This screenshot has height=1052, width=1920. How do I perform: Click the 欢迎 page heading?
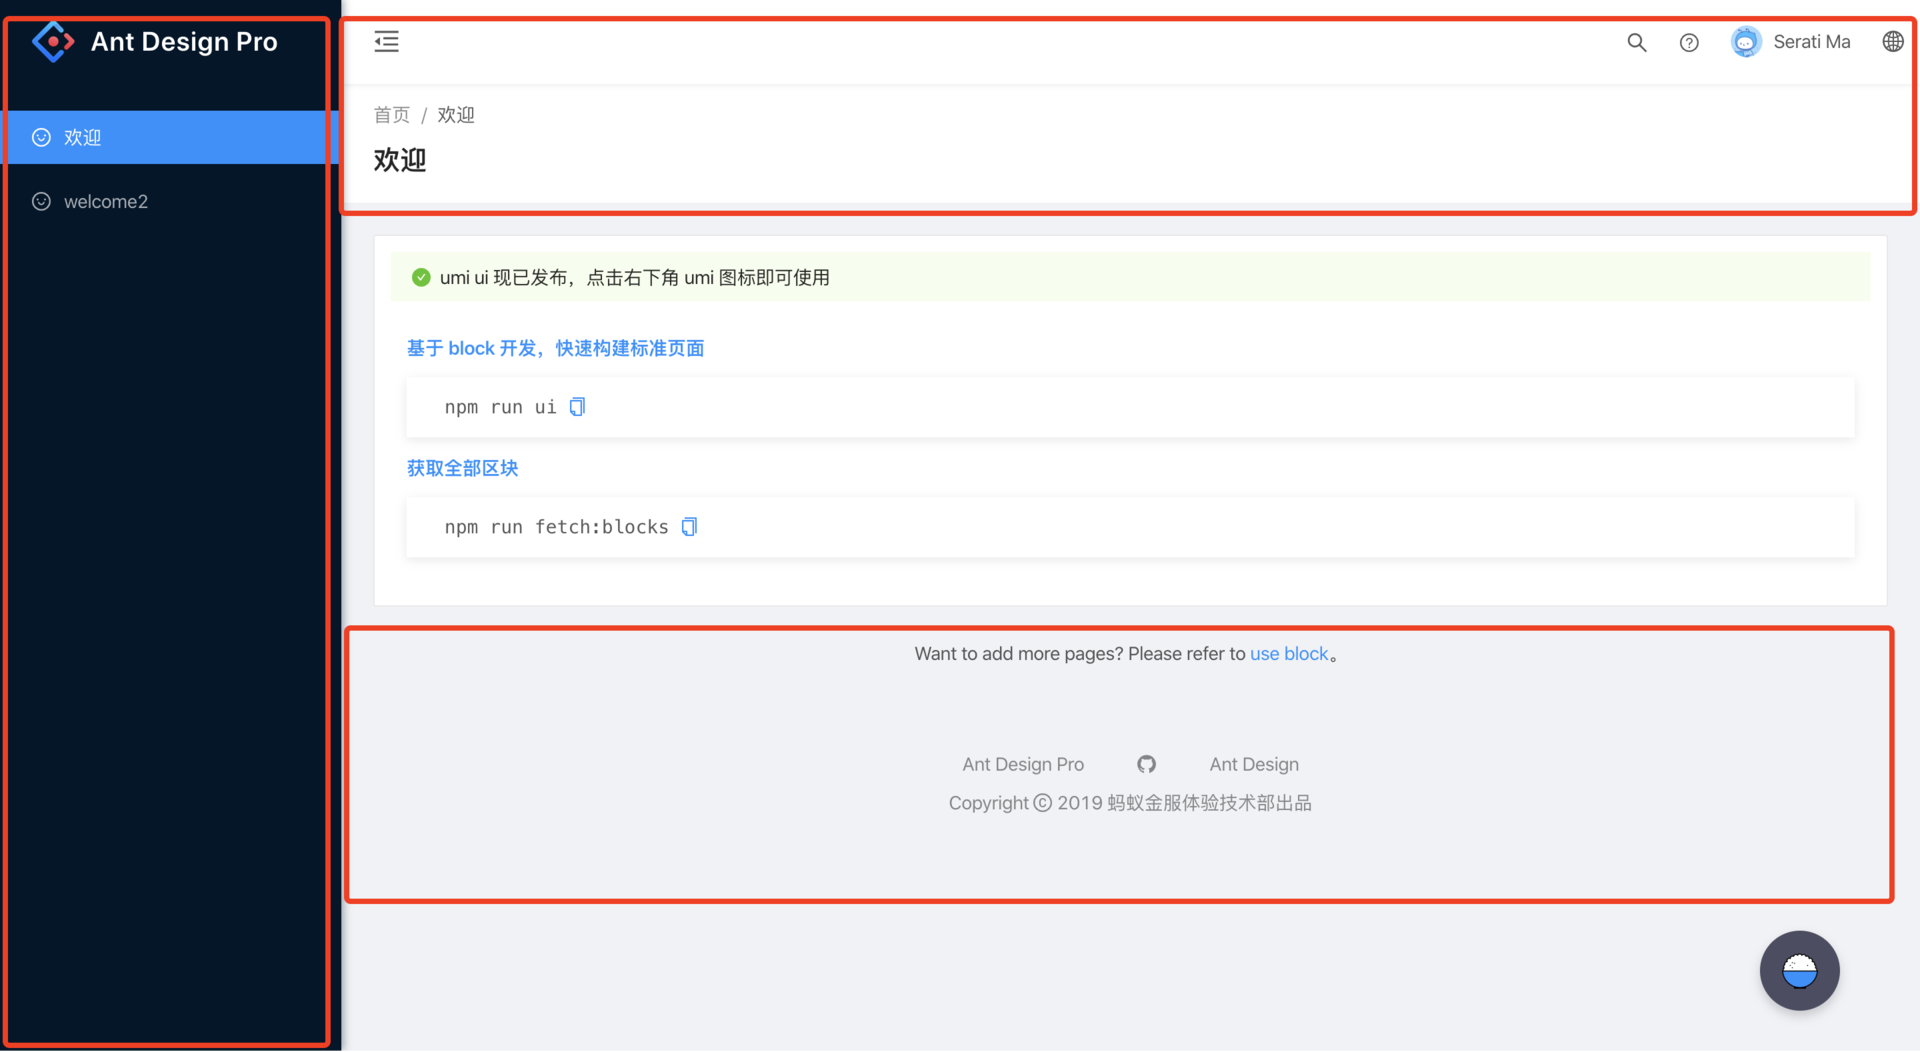(x=400, y=160)
